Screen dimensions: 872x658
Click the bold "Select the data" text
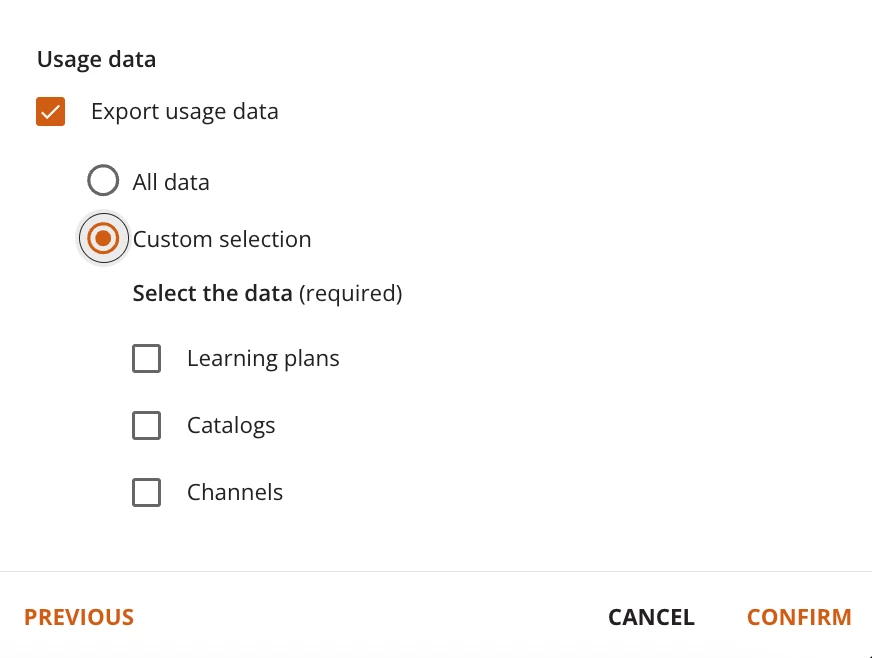(212, 294)
